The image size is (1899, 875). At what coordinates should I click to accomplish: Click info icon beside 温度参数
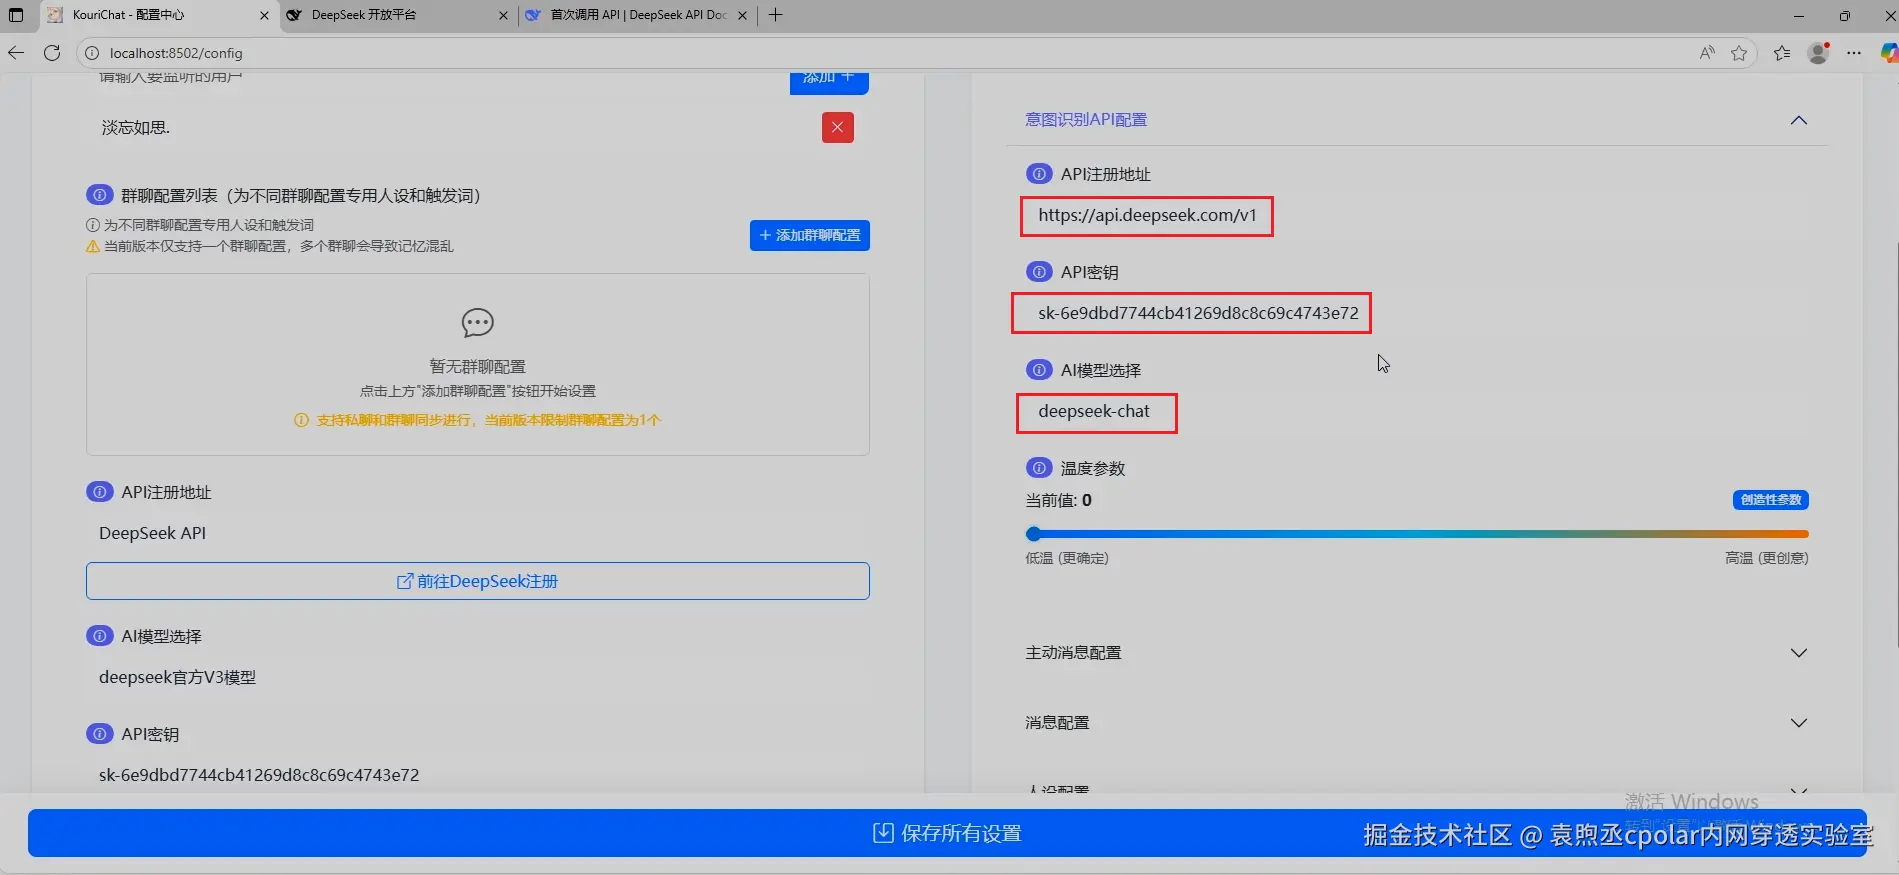[1039, 468]
